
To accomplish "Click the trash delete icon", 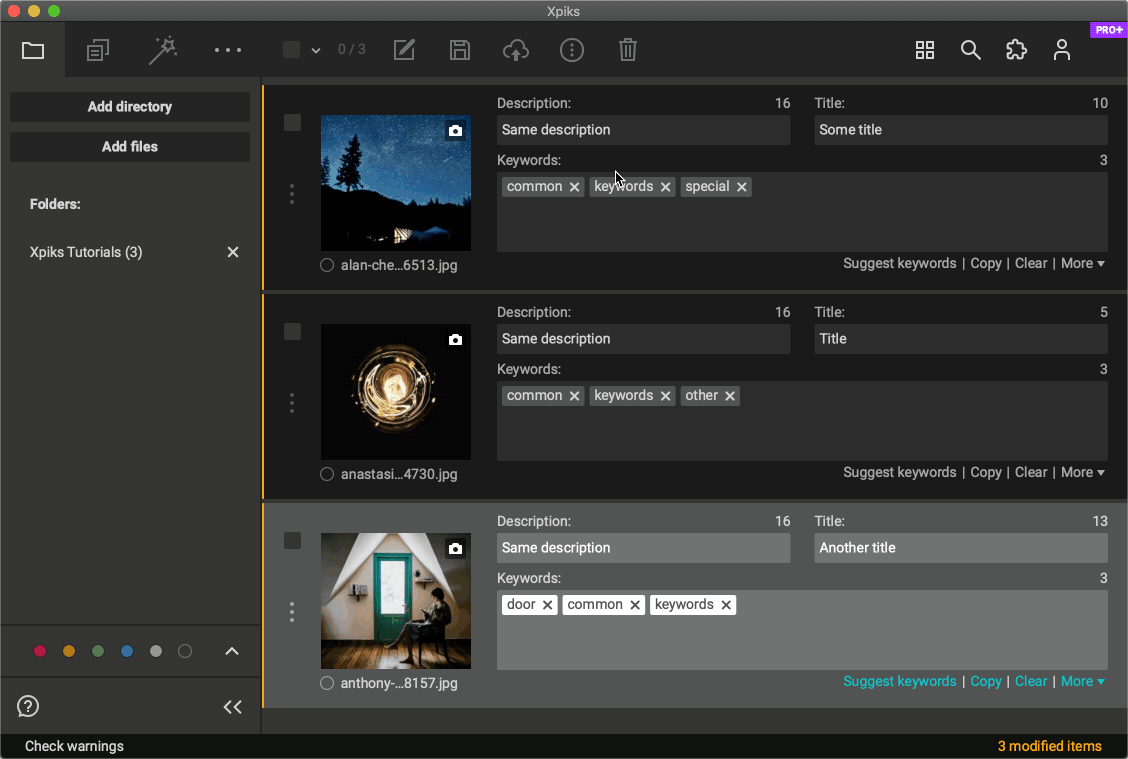I will pos(627,50).
